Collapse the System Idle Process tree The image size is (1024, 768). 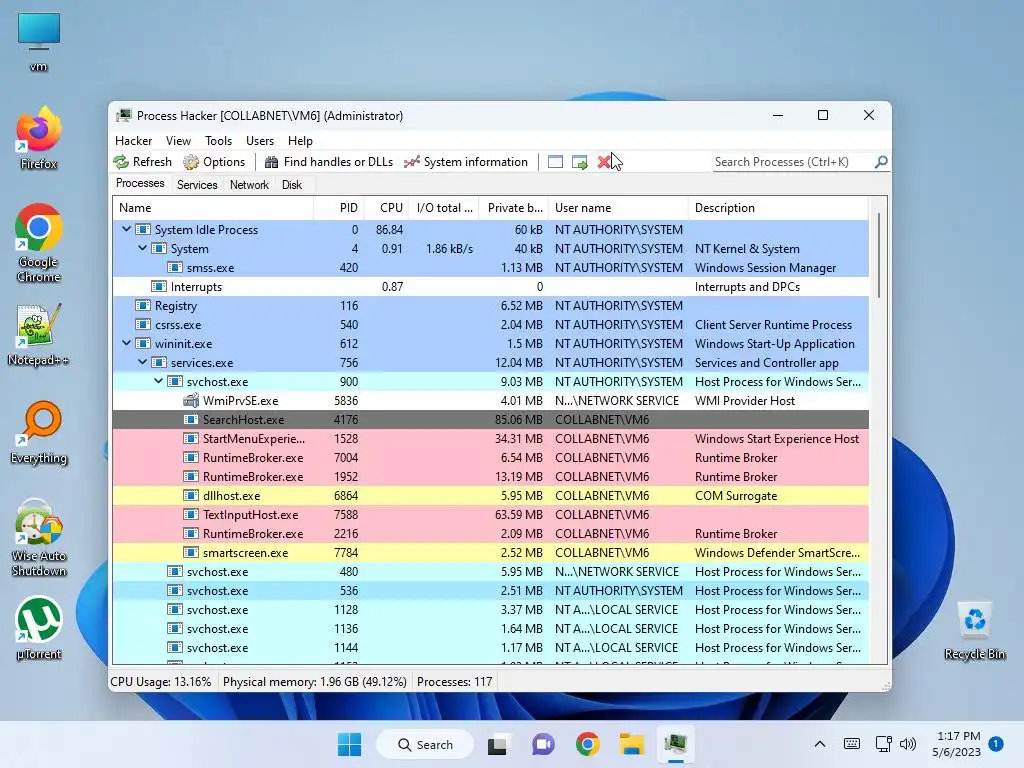tap(126, 229)
